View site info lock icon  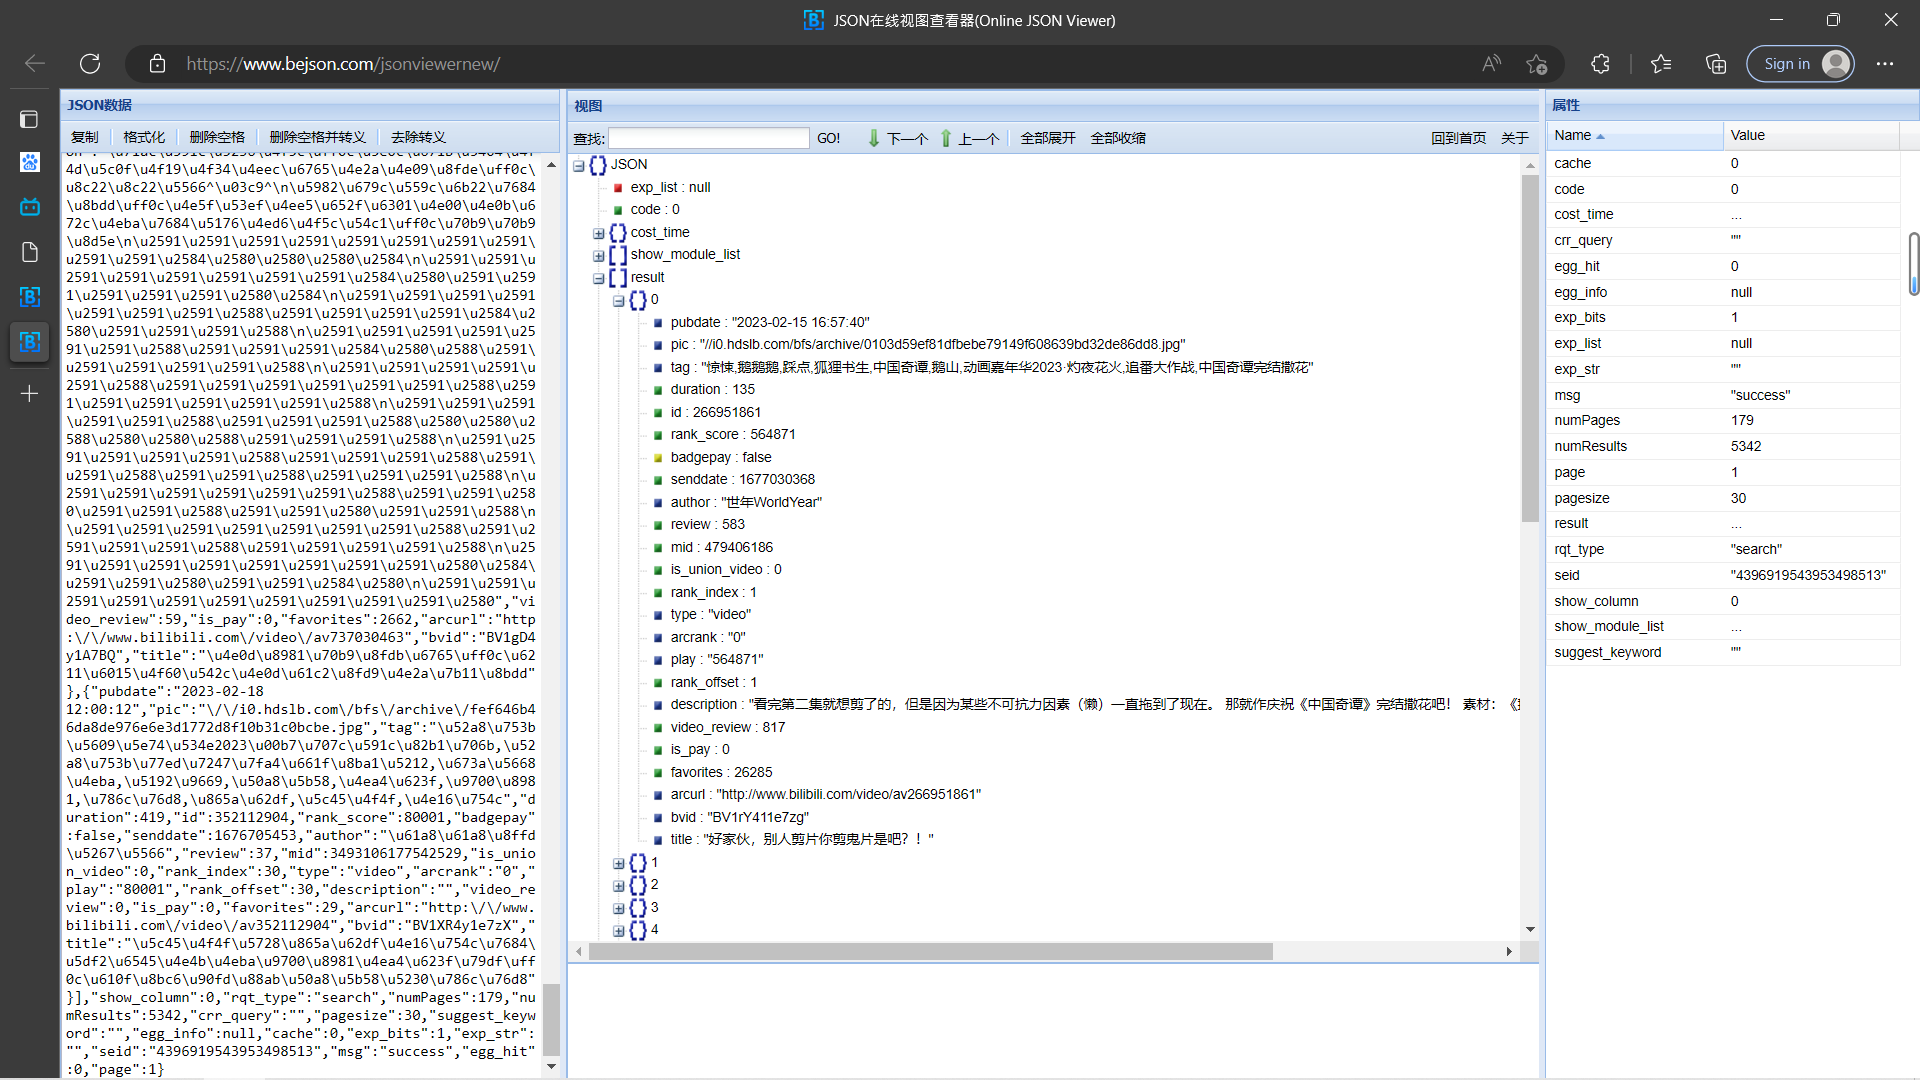coord(157,64)
